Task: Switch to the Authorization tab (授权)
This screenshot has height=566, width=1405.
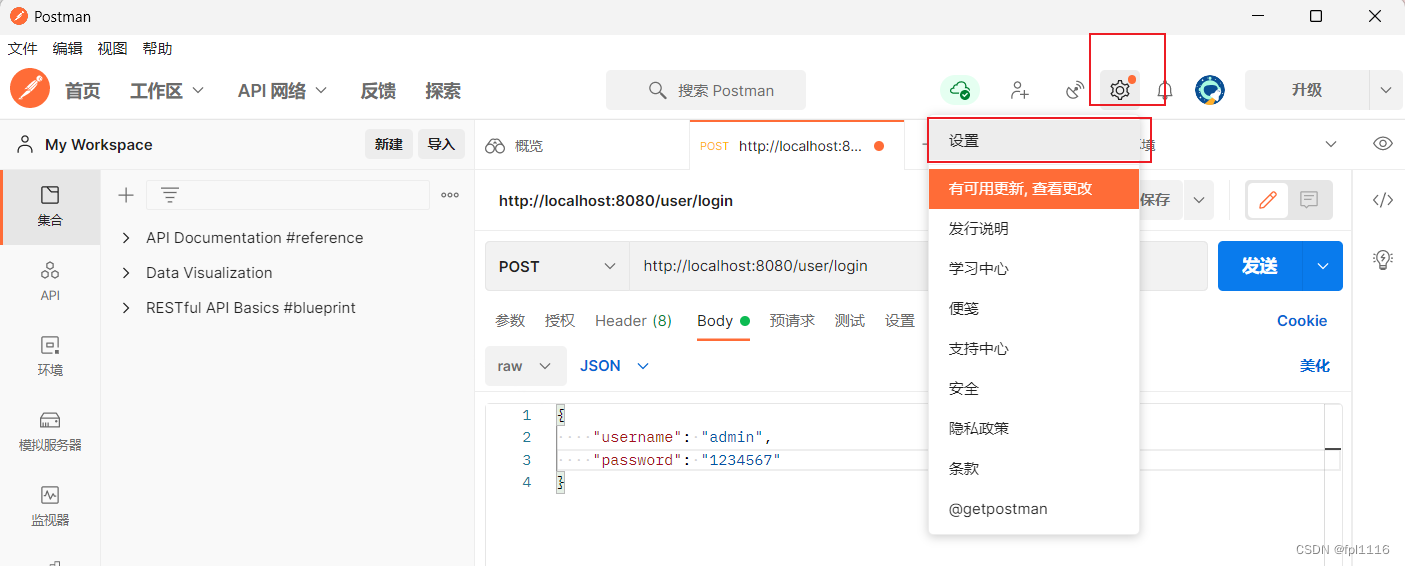Action: coord(560,321)
